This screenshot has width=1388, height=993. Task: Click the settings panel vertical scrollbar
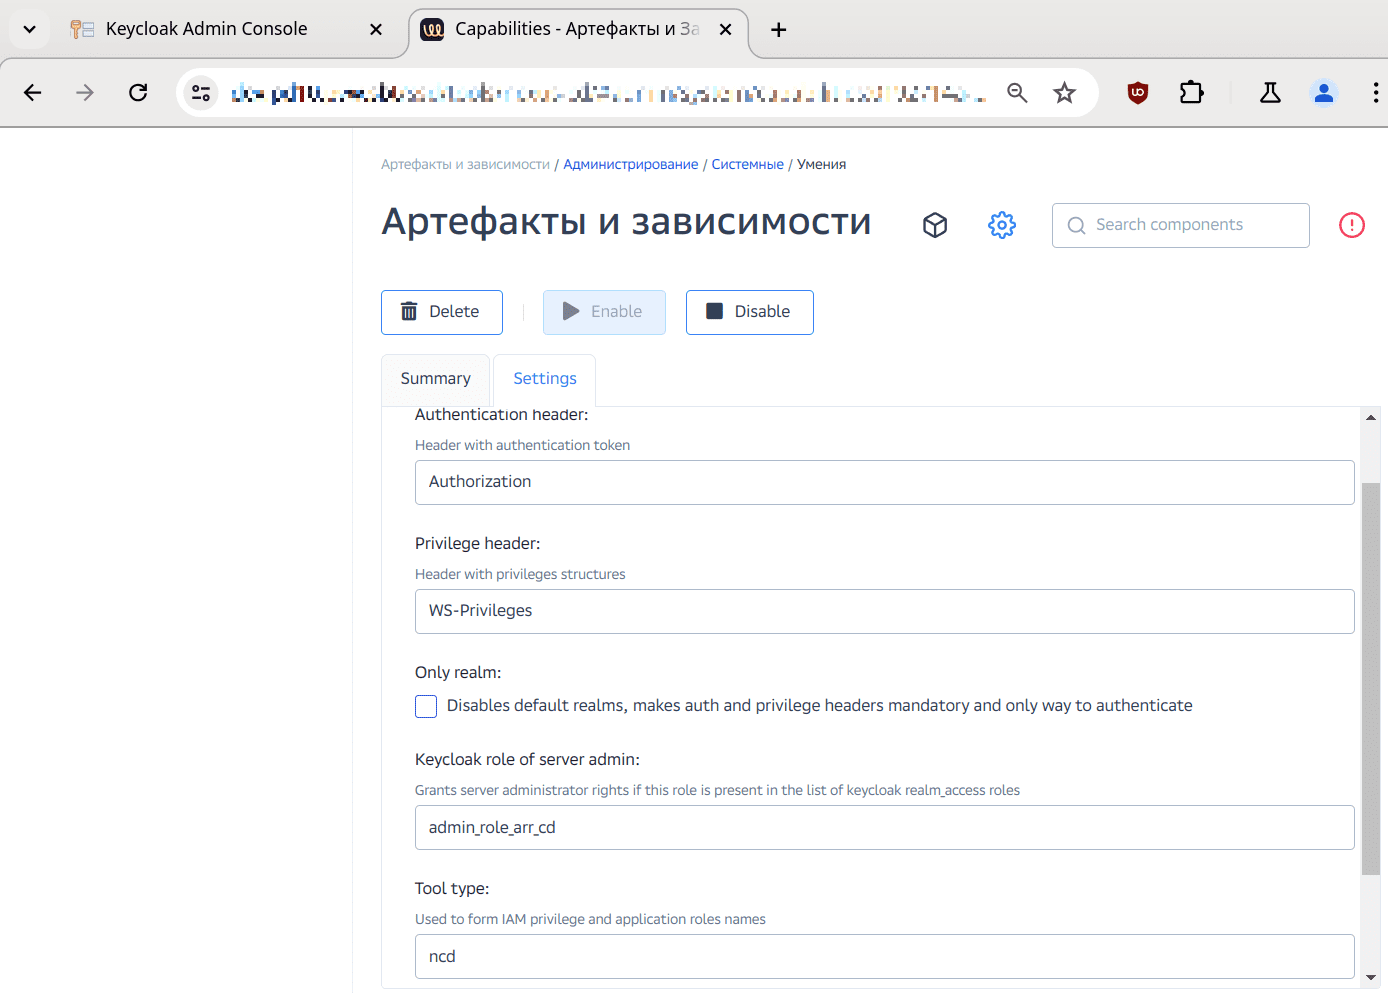click(1370, 680)
